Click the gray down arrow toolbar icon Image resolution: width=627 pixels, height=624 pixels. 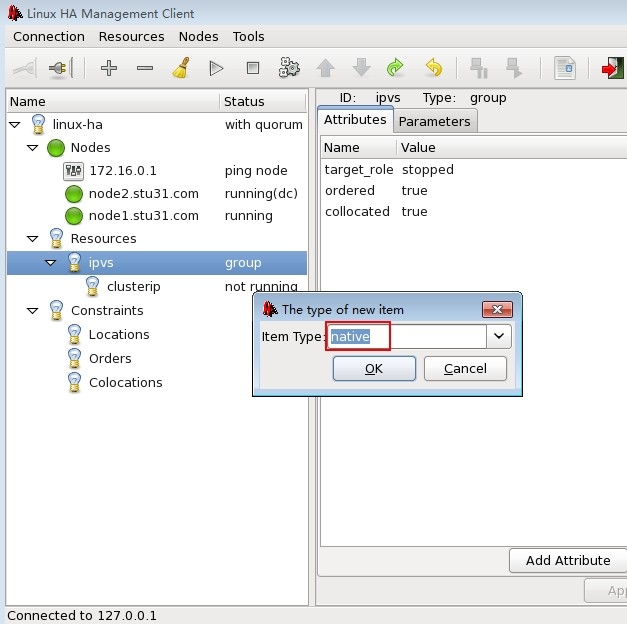pos(361,67)
